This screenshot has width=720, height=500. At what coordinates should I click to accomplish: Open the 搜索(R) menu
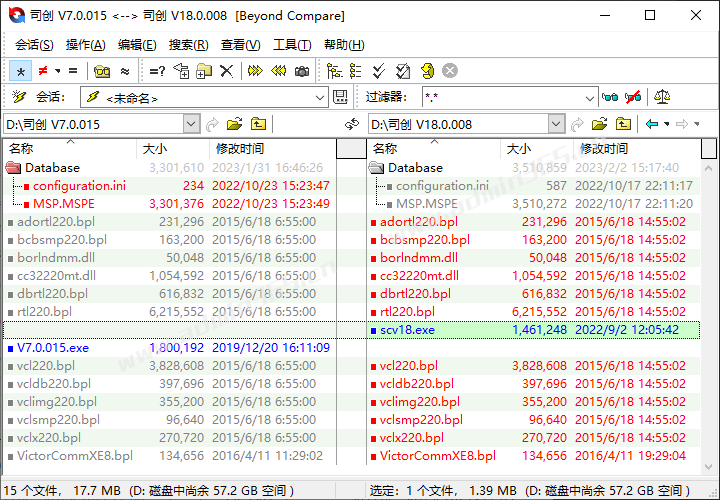point(188,45)
